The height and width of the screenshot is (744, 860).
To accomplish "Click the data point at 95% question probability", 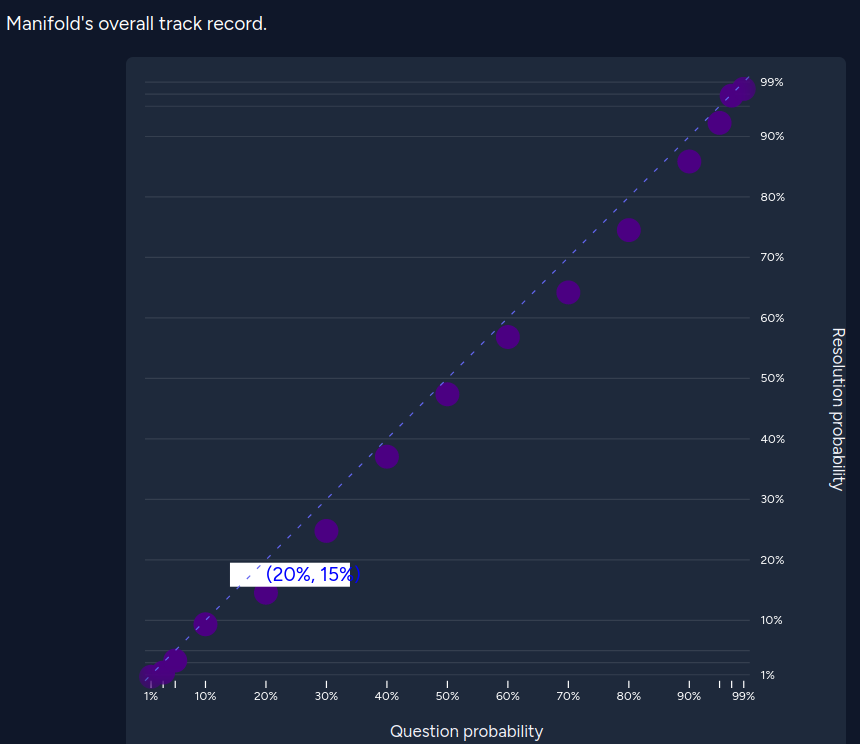I will 720,123.
